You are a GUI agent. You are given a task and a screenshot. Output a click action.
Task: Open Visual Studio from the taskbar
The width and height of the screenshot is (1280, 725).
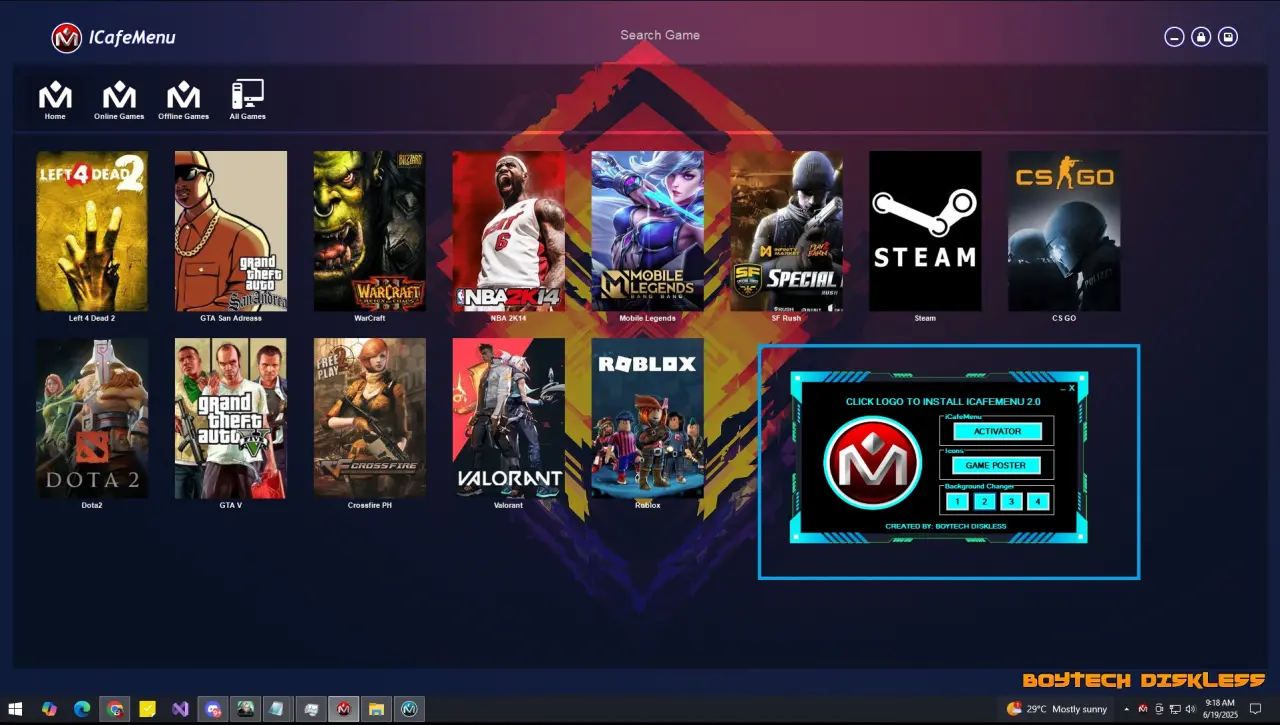[x=180, y=709]
